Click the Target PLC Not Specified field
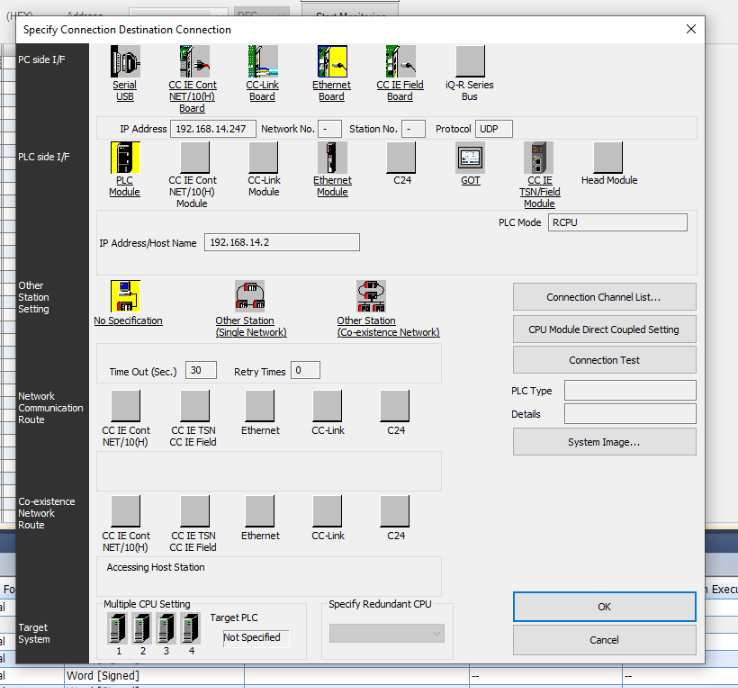Viewport: 738px width, 688px height. point(256,638)
